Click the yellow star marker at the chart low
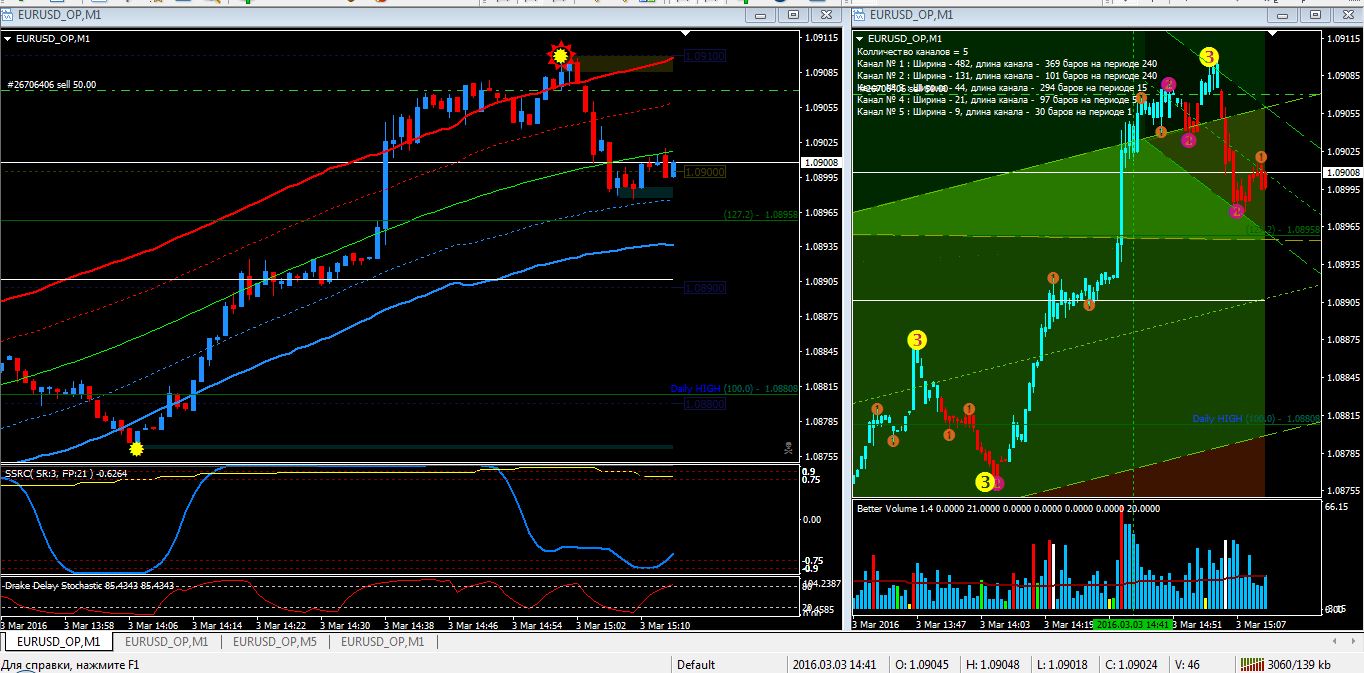 click(x=136, y=449)
